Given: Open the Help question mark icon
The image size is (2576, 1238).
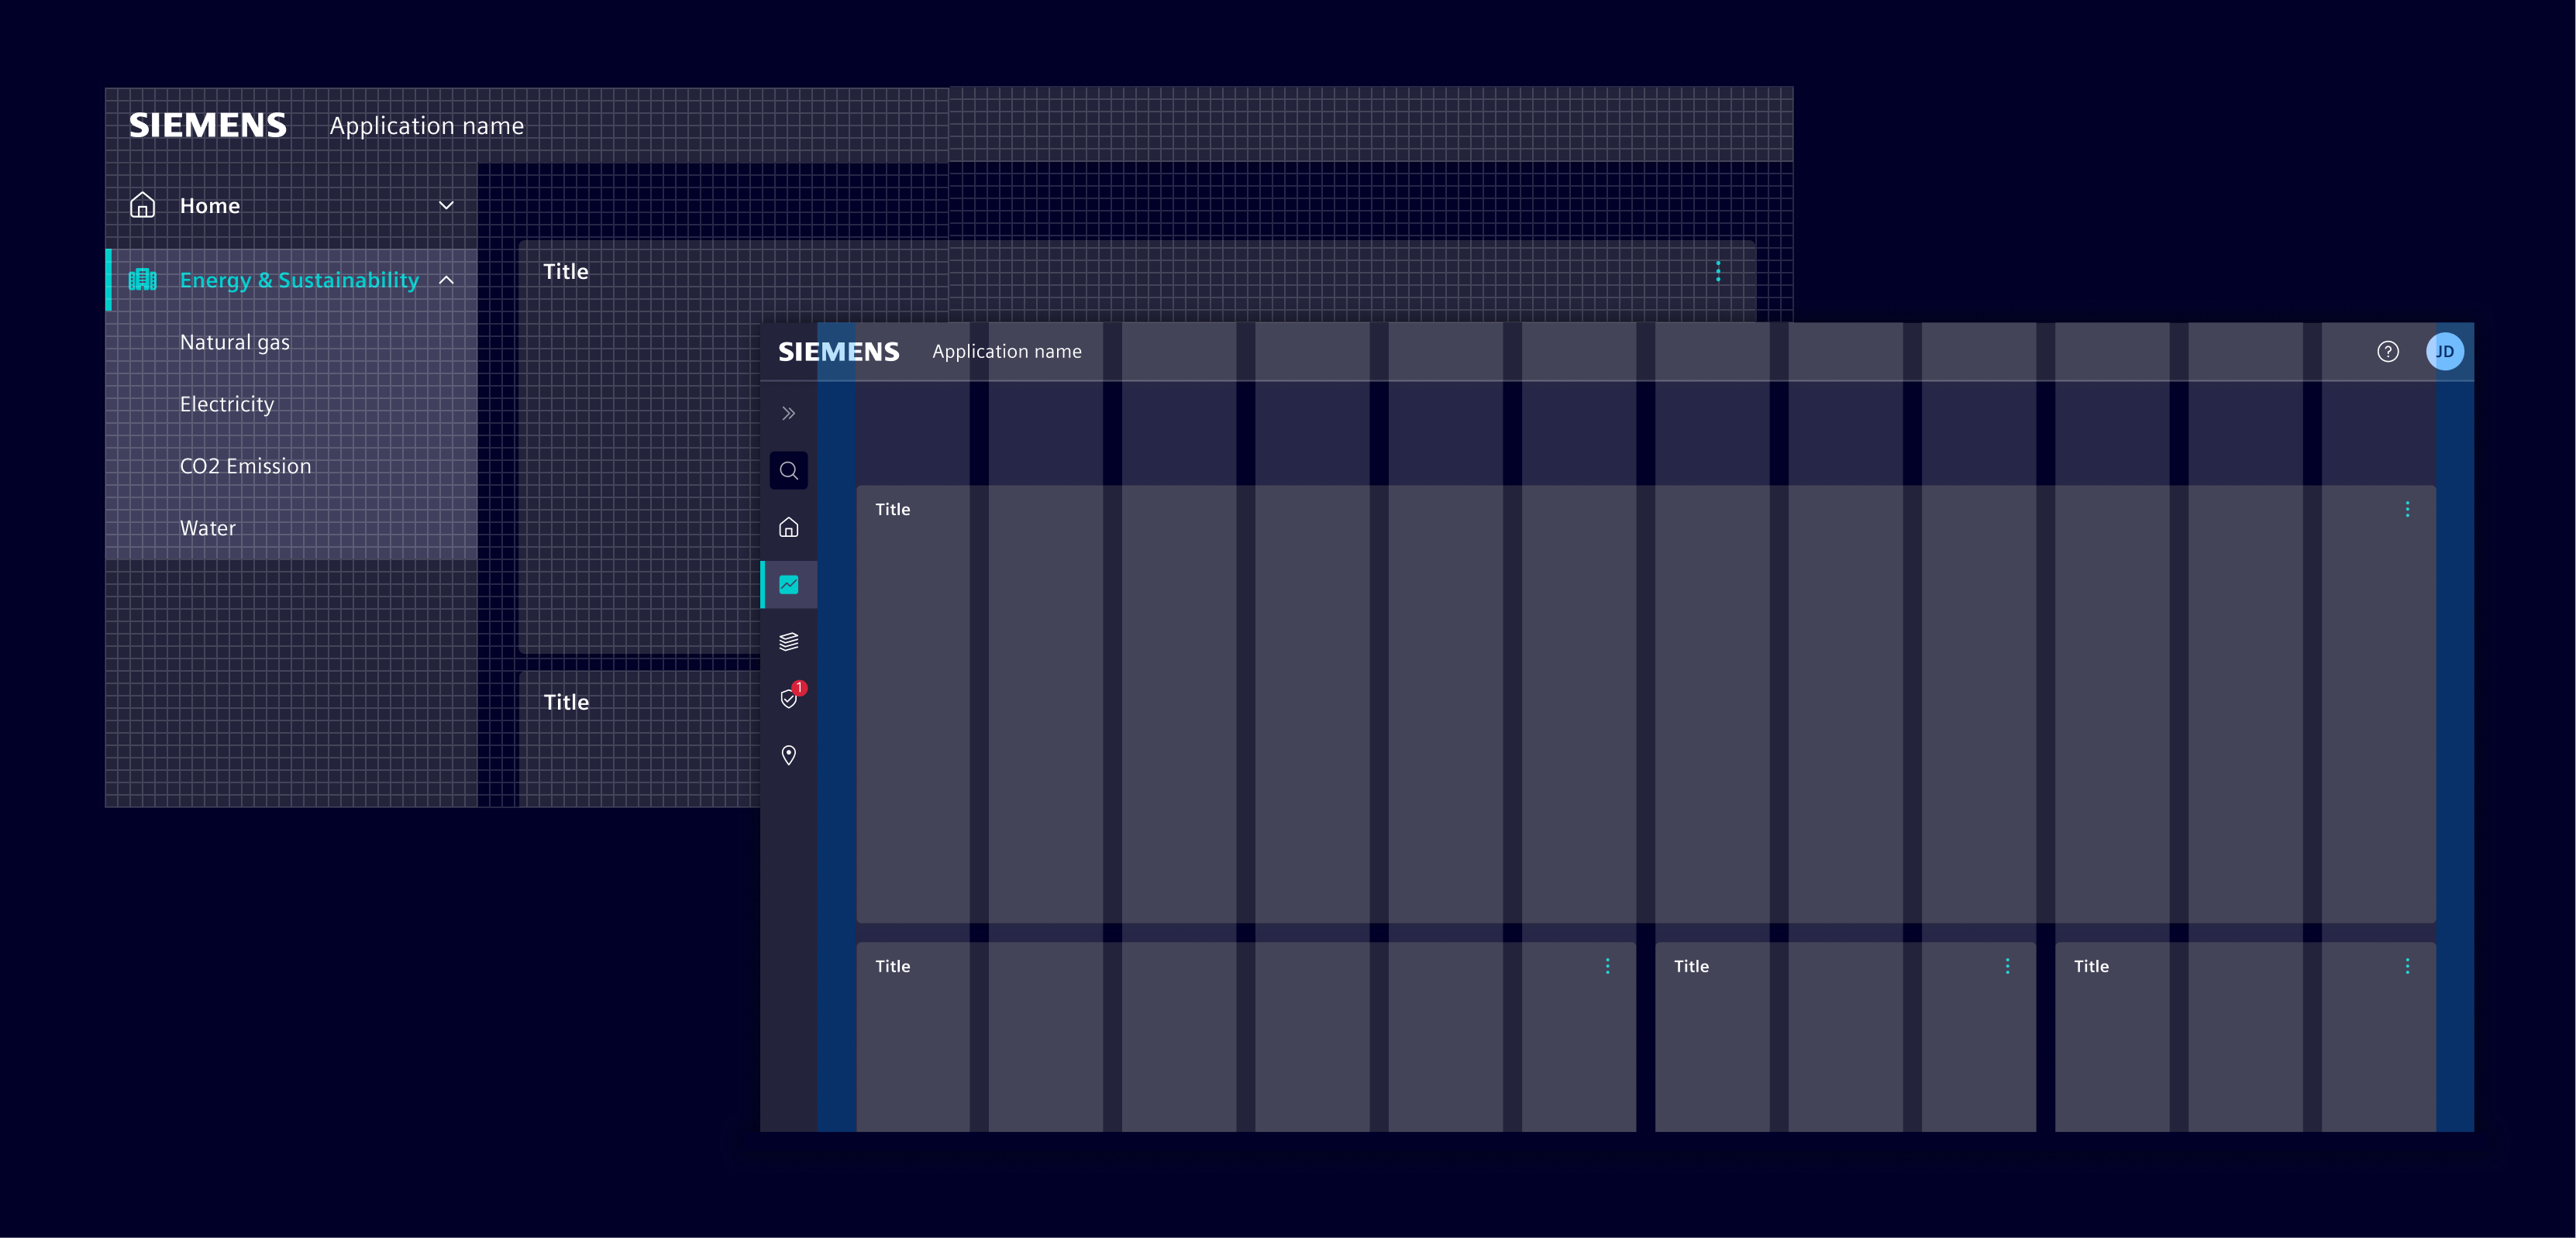Looking at the screenshot, I should click(x=2388, y=351).
